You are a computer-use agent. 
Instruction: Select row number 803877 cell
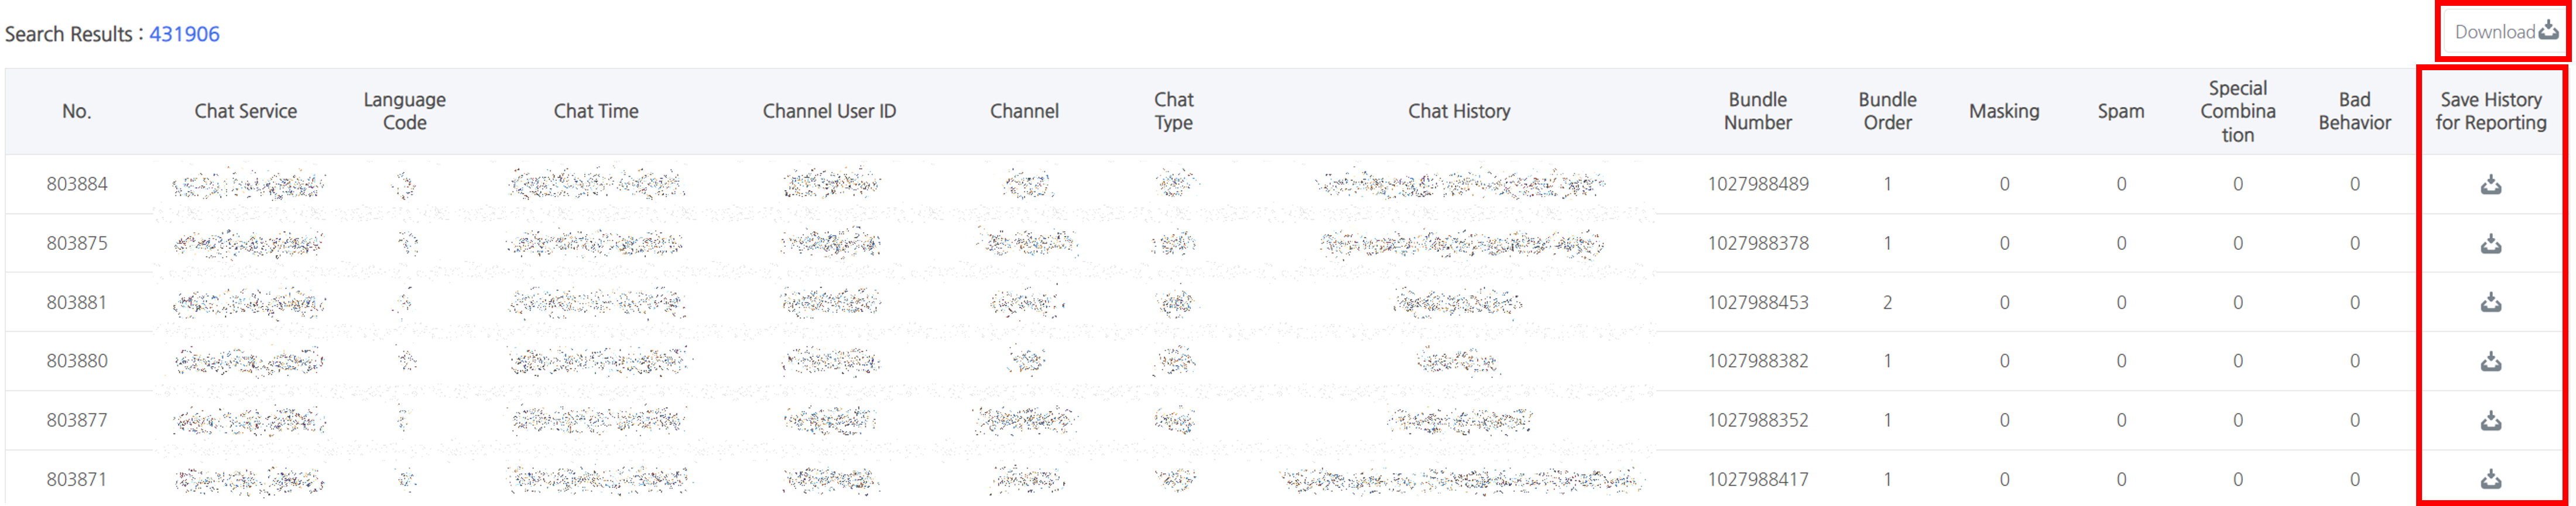77,420
